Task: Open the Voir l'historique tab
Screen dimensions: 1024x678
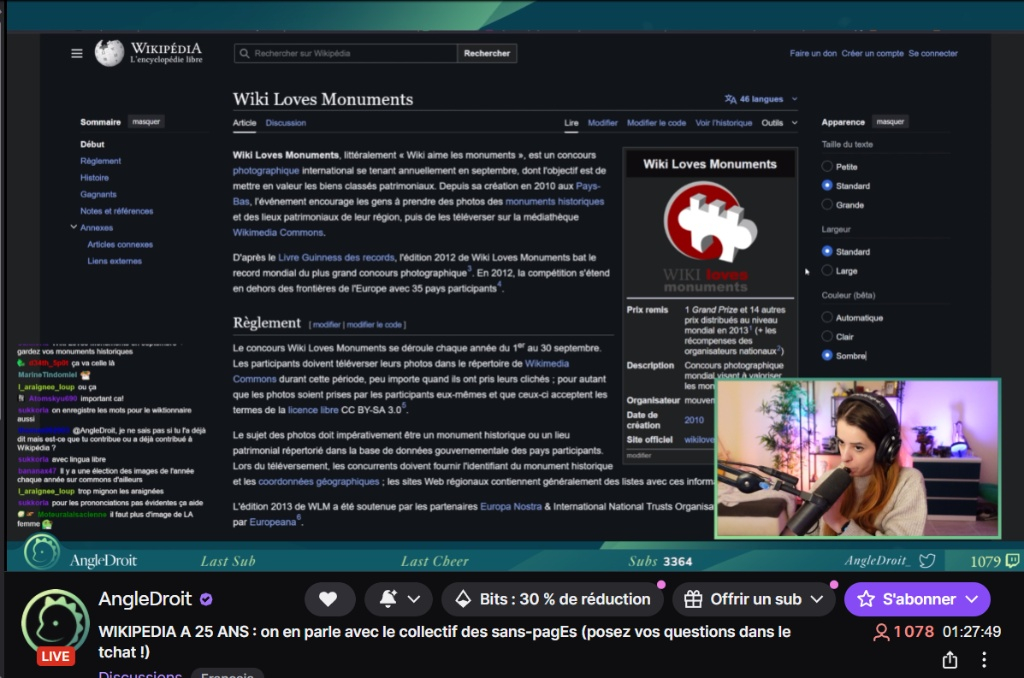Action: (x=723, y=123)
